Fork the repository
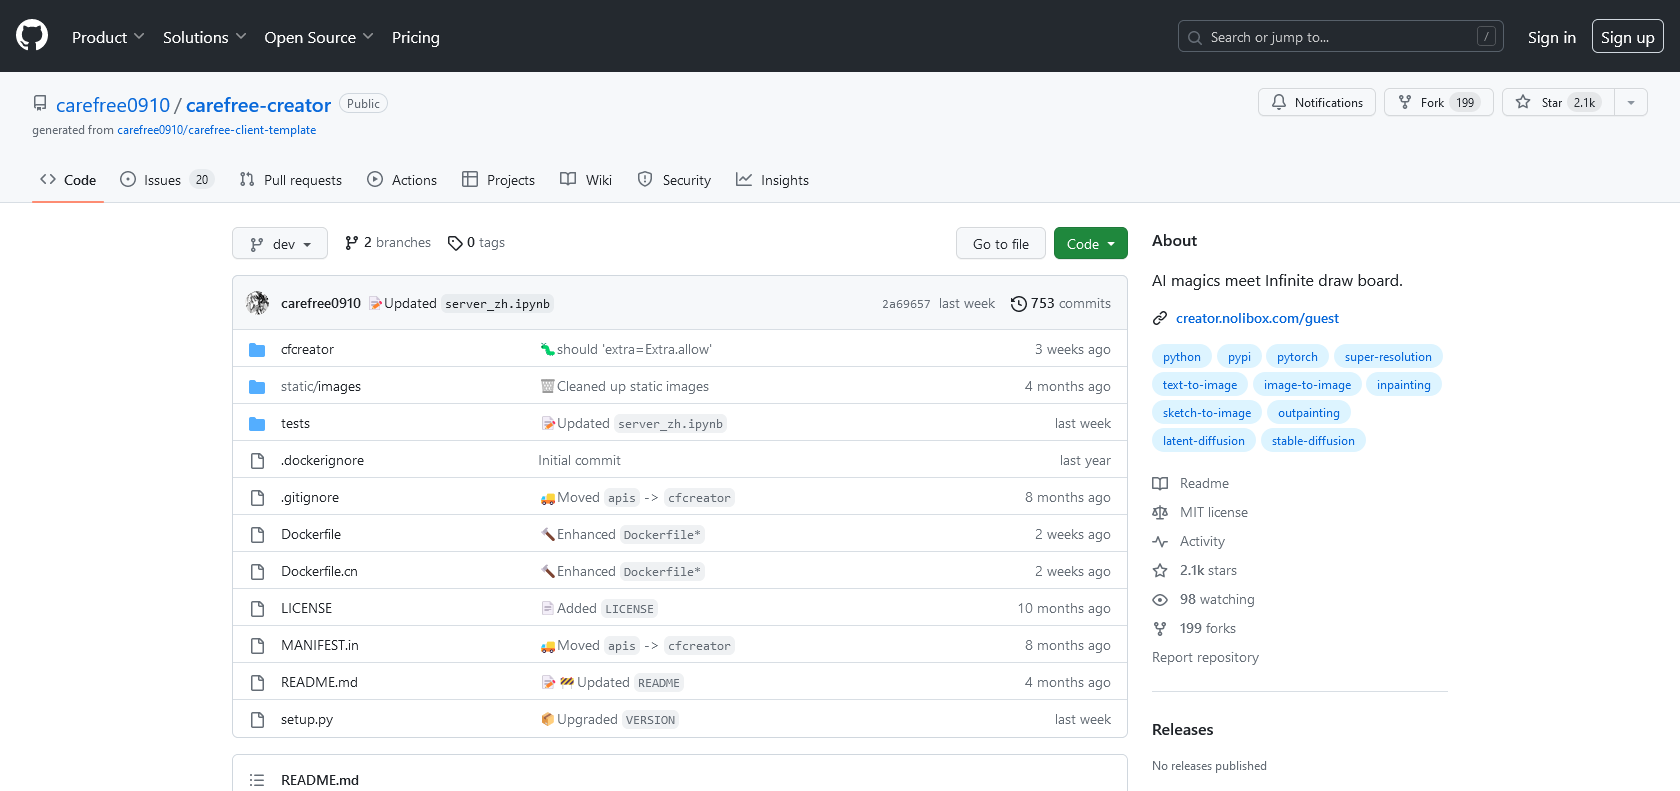Screen dimensions: 1680x791 pos(1438,102)
